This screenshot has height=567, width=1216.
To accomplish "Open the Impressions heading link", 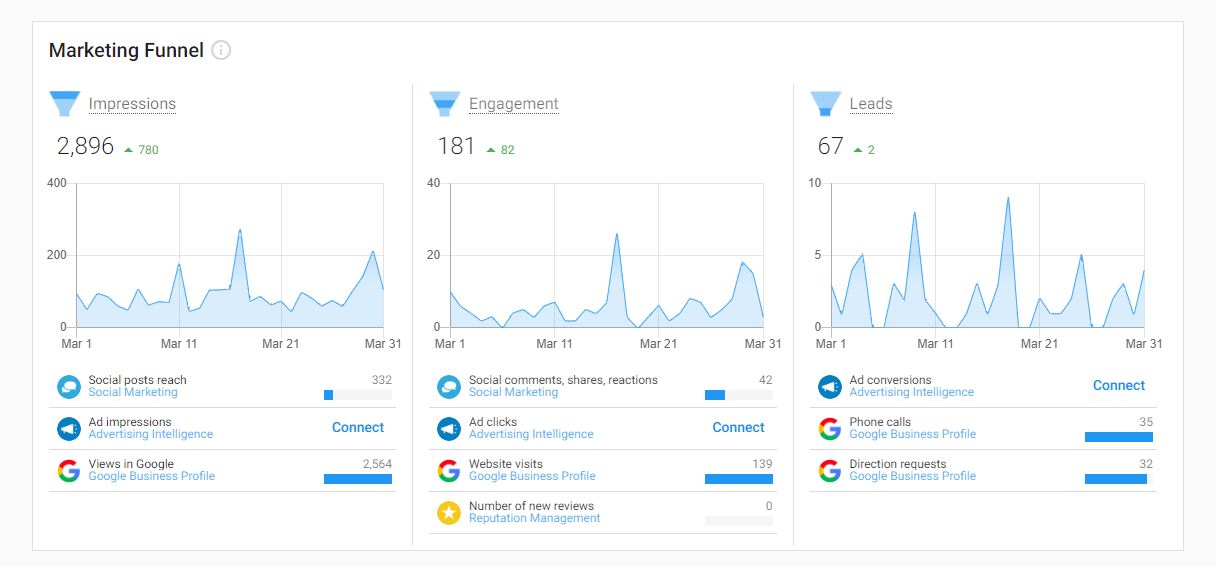I will (x=132, y=104).
